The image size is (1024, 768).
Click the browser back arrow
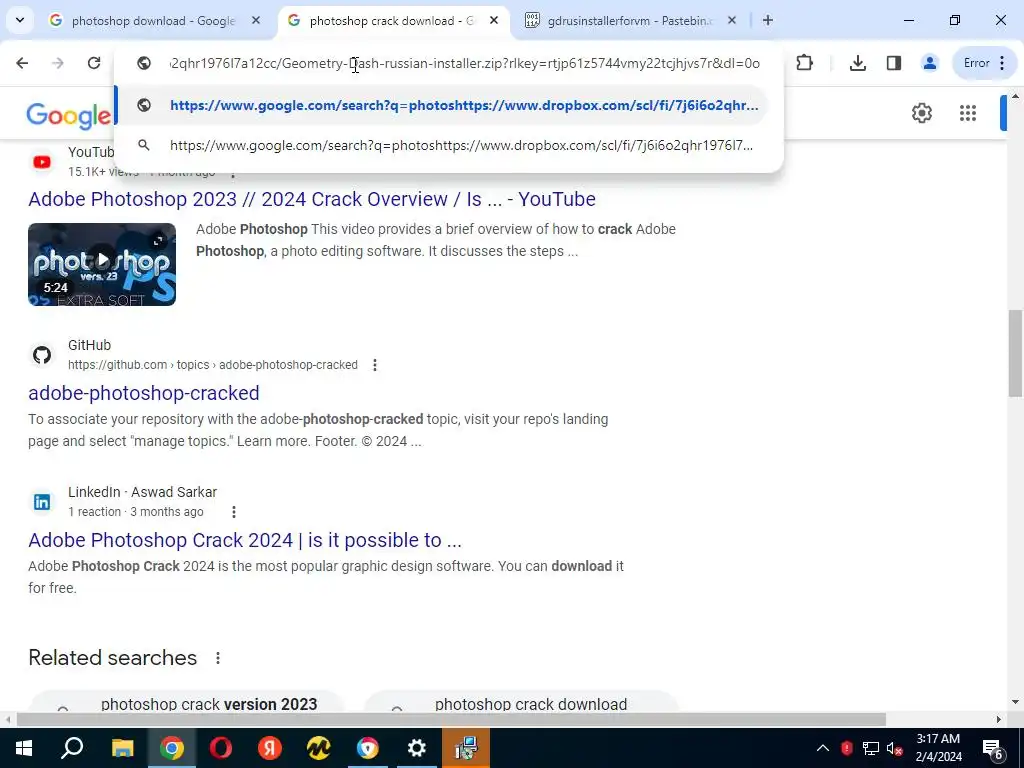[x=22, y=63]
